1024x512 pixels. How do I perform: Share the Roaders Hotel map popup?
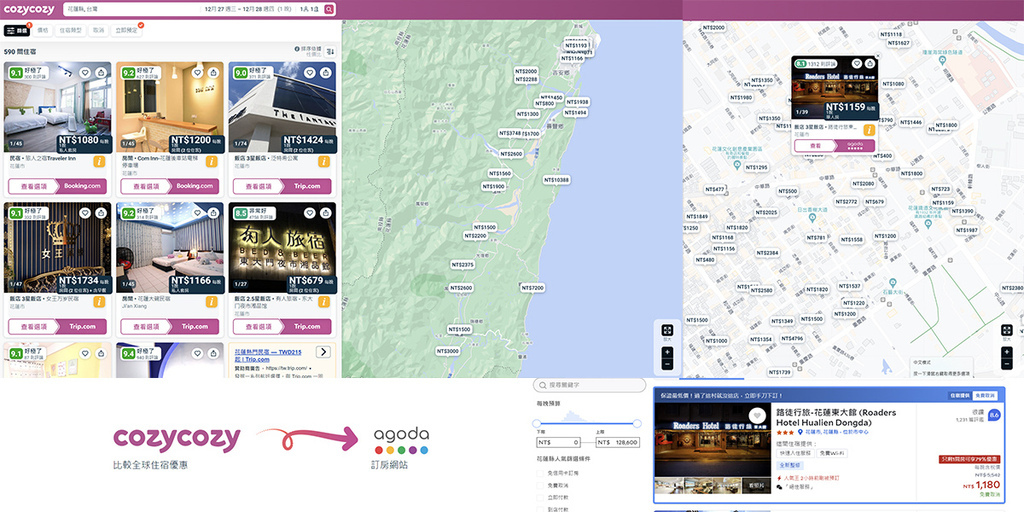[x=870, y=64]
